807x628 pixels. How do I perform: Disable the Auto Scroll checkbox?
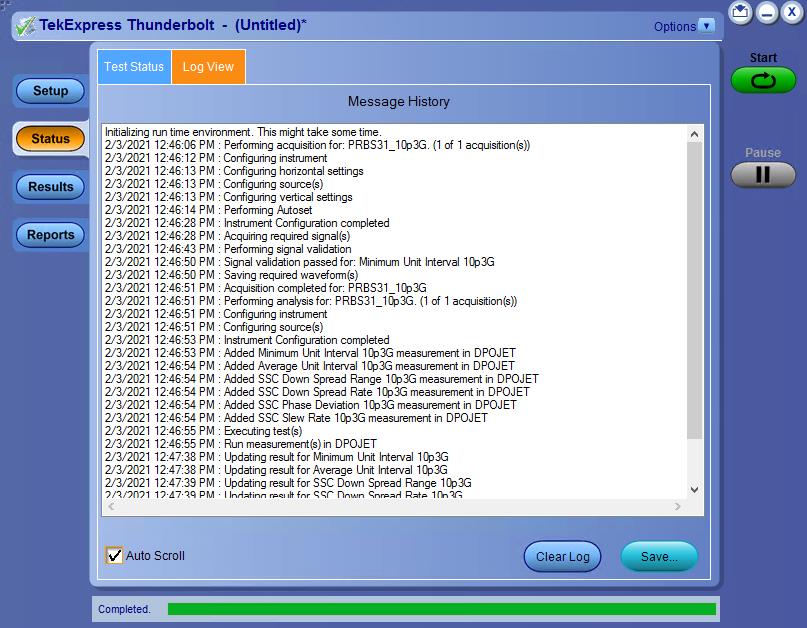tap(115, 556)
